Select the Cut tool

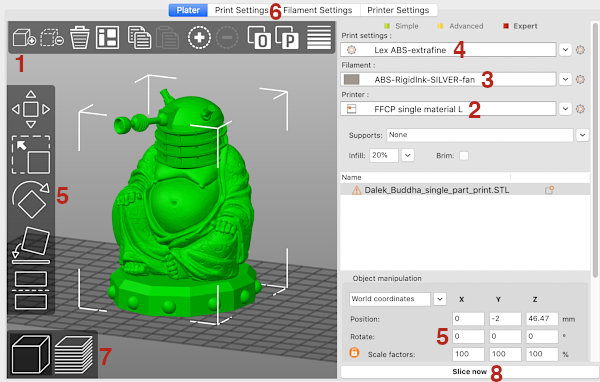point(31,290)
